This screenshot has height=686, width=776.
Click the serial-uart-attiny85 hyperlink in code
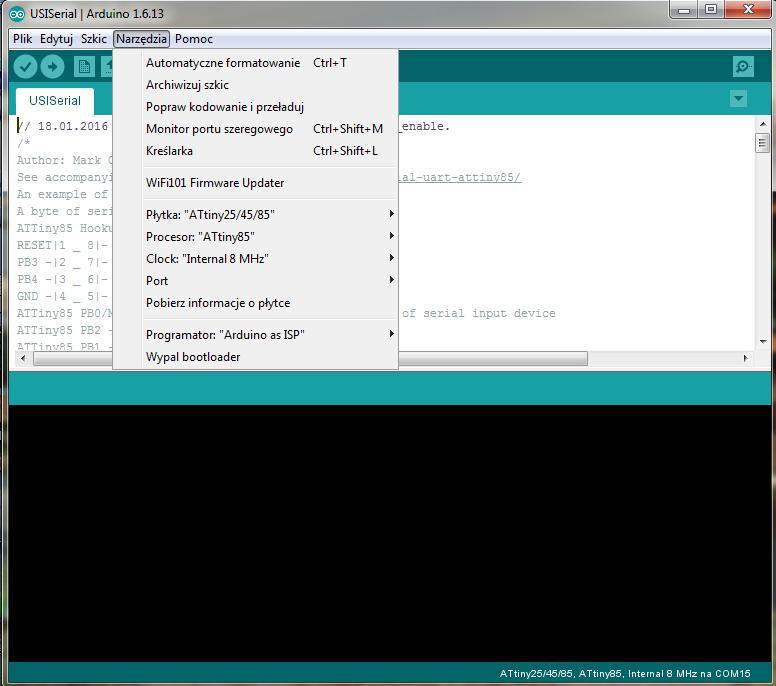click(460, 177)
